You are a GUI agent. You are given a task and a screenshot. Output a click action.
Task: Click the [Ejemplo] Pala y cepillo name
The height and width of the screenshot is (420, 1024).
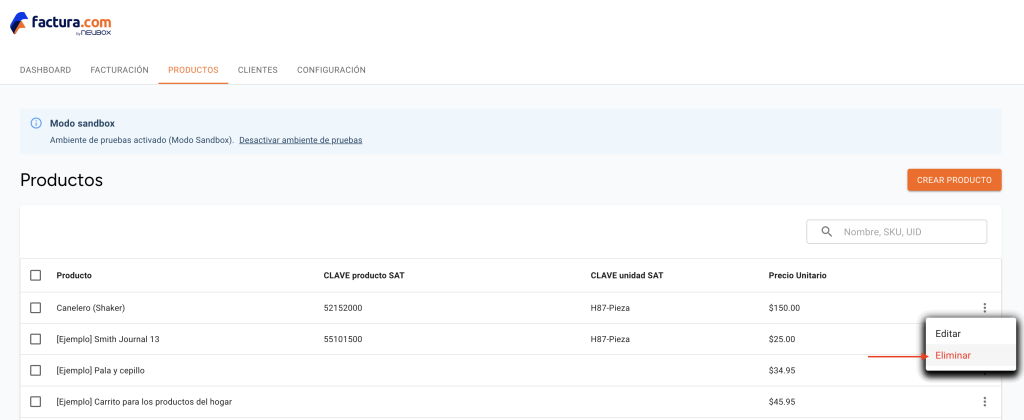[x=101, y=370]
